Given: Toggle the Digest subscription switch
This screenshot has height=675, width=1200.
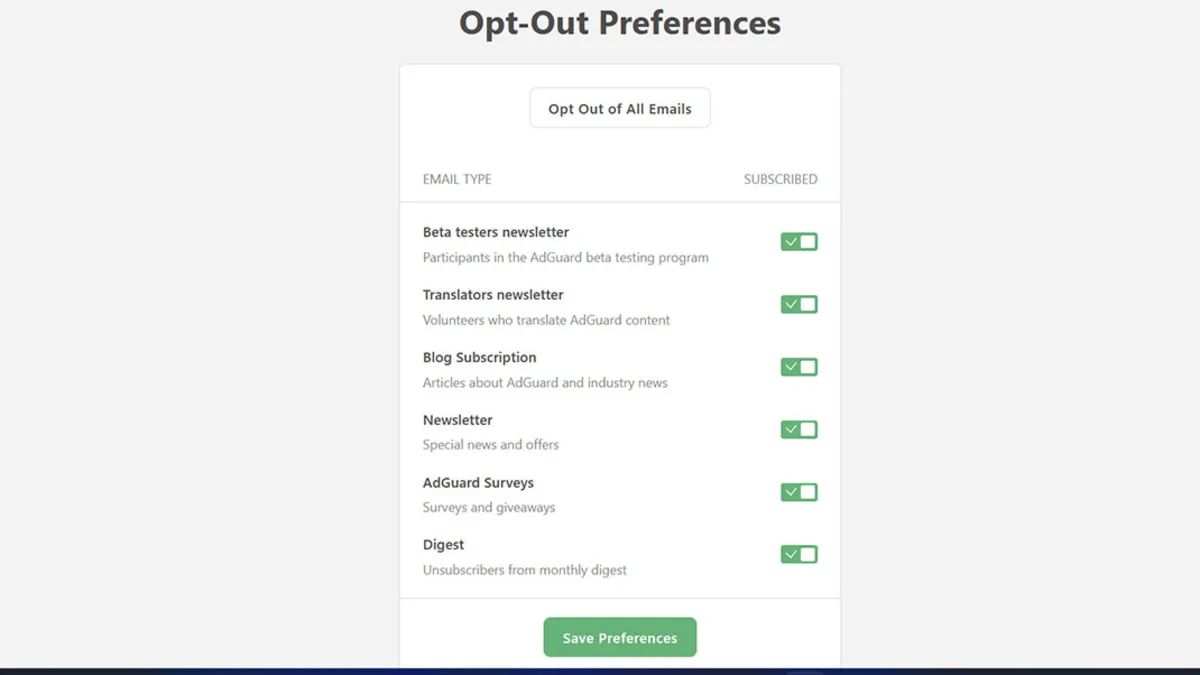Looking at the screenshot, I should 798,553.
